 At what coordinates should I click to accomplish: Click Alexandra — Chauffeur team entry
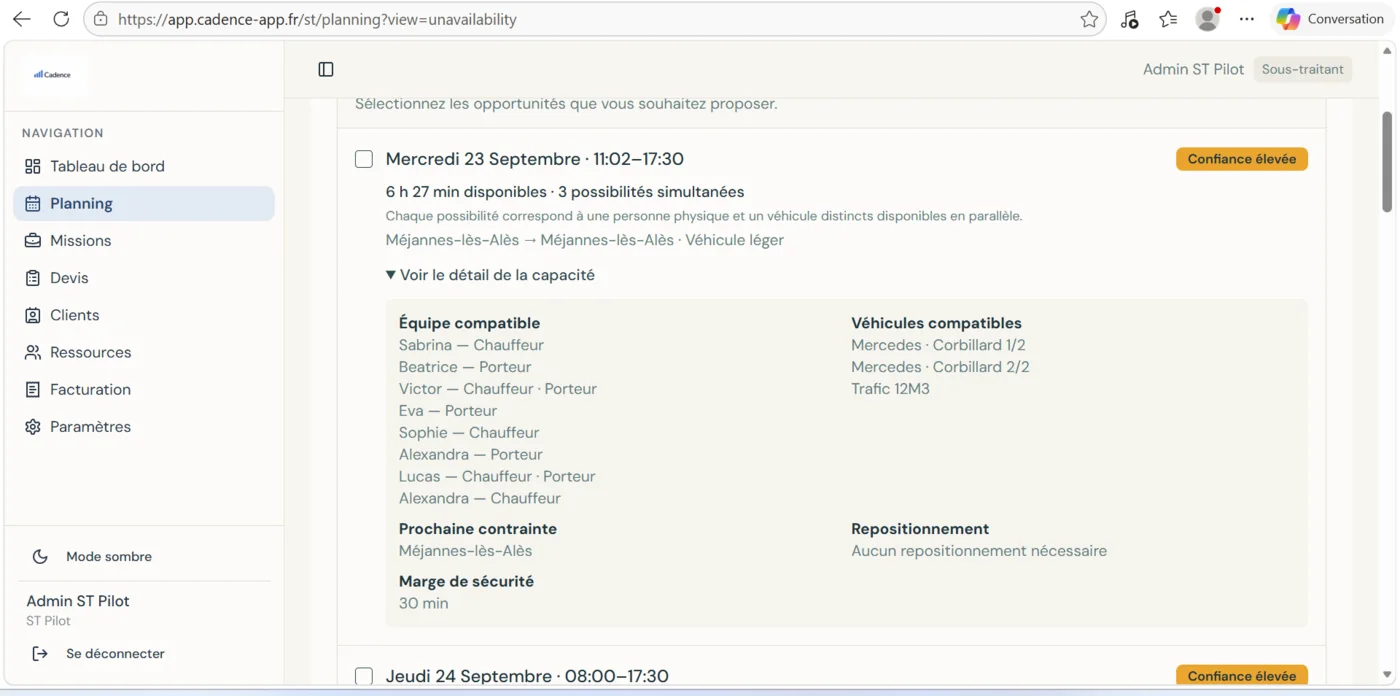[480, 499]
